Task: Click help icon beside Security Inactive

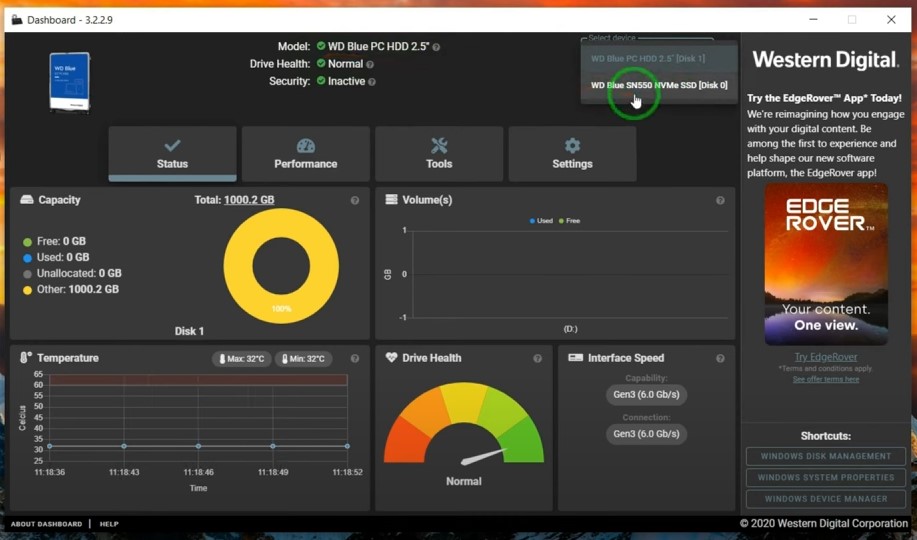Action: [x=372, y=82]
